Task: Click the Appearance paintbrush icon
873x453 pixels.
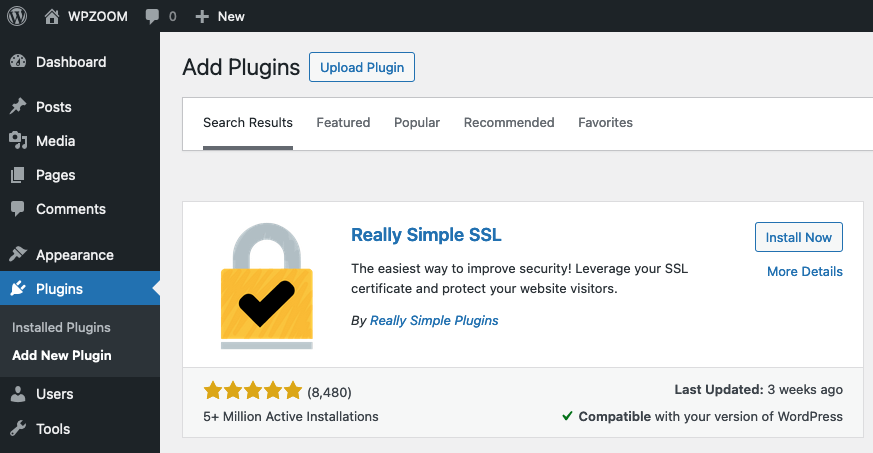Action: (18, 254)
